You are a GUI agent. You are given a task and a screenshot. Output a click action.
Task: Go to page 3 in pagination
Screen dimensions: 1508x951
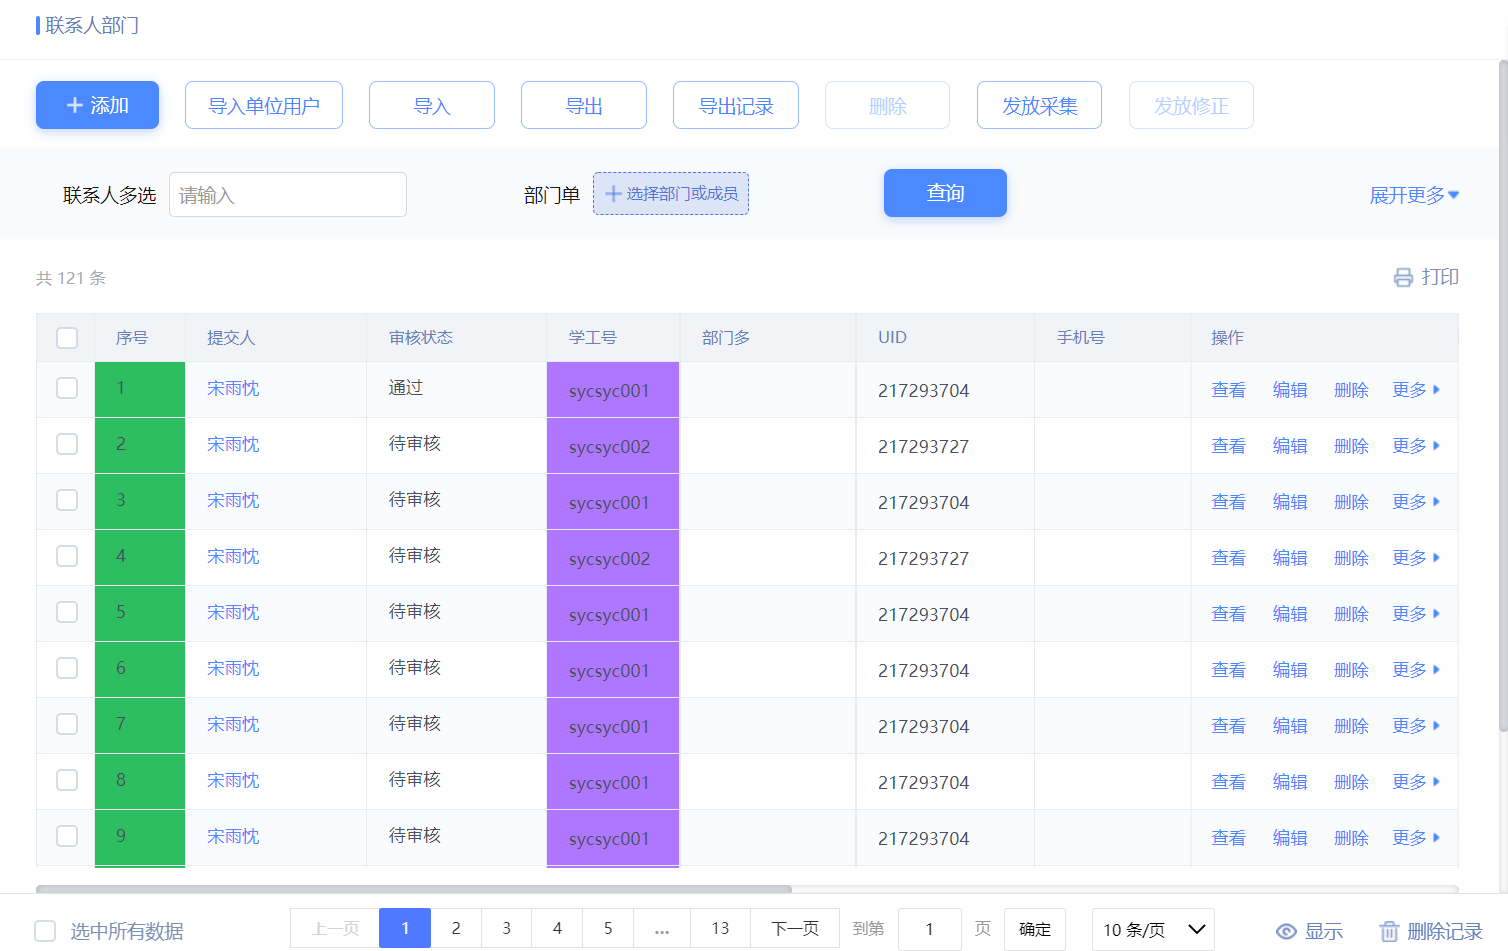click(507, 929)
